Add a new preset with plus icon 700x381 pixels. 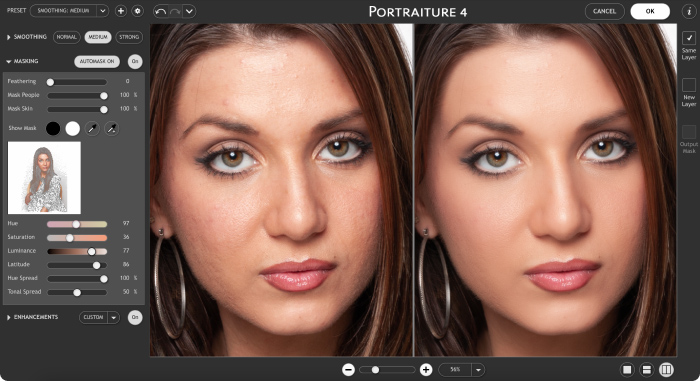pos(121,11)
